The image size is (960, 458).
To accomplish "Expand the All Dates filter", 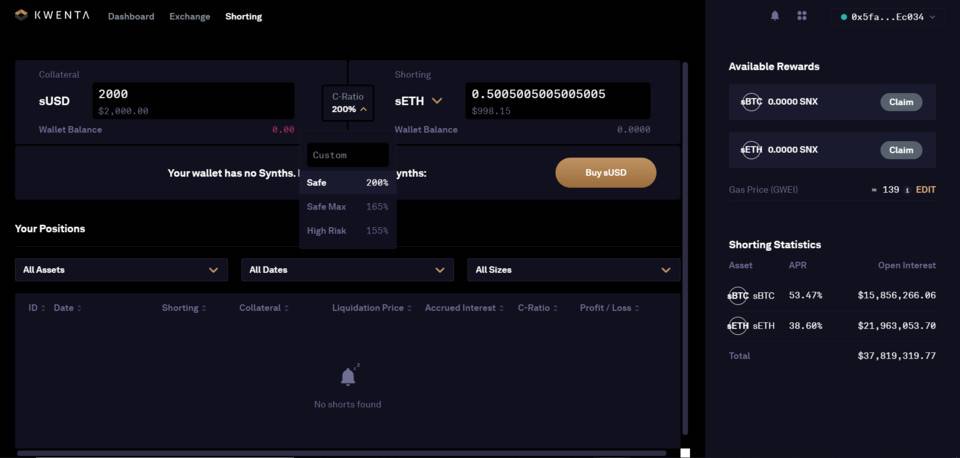I will pos(347,269).
